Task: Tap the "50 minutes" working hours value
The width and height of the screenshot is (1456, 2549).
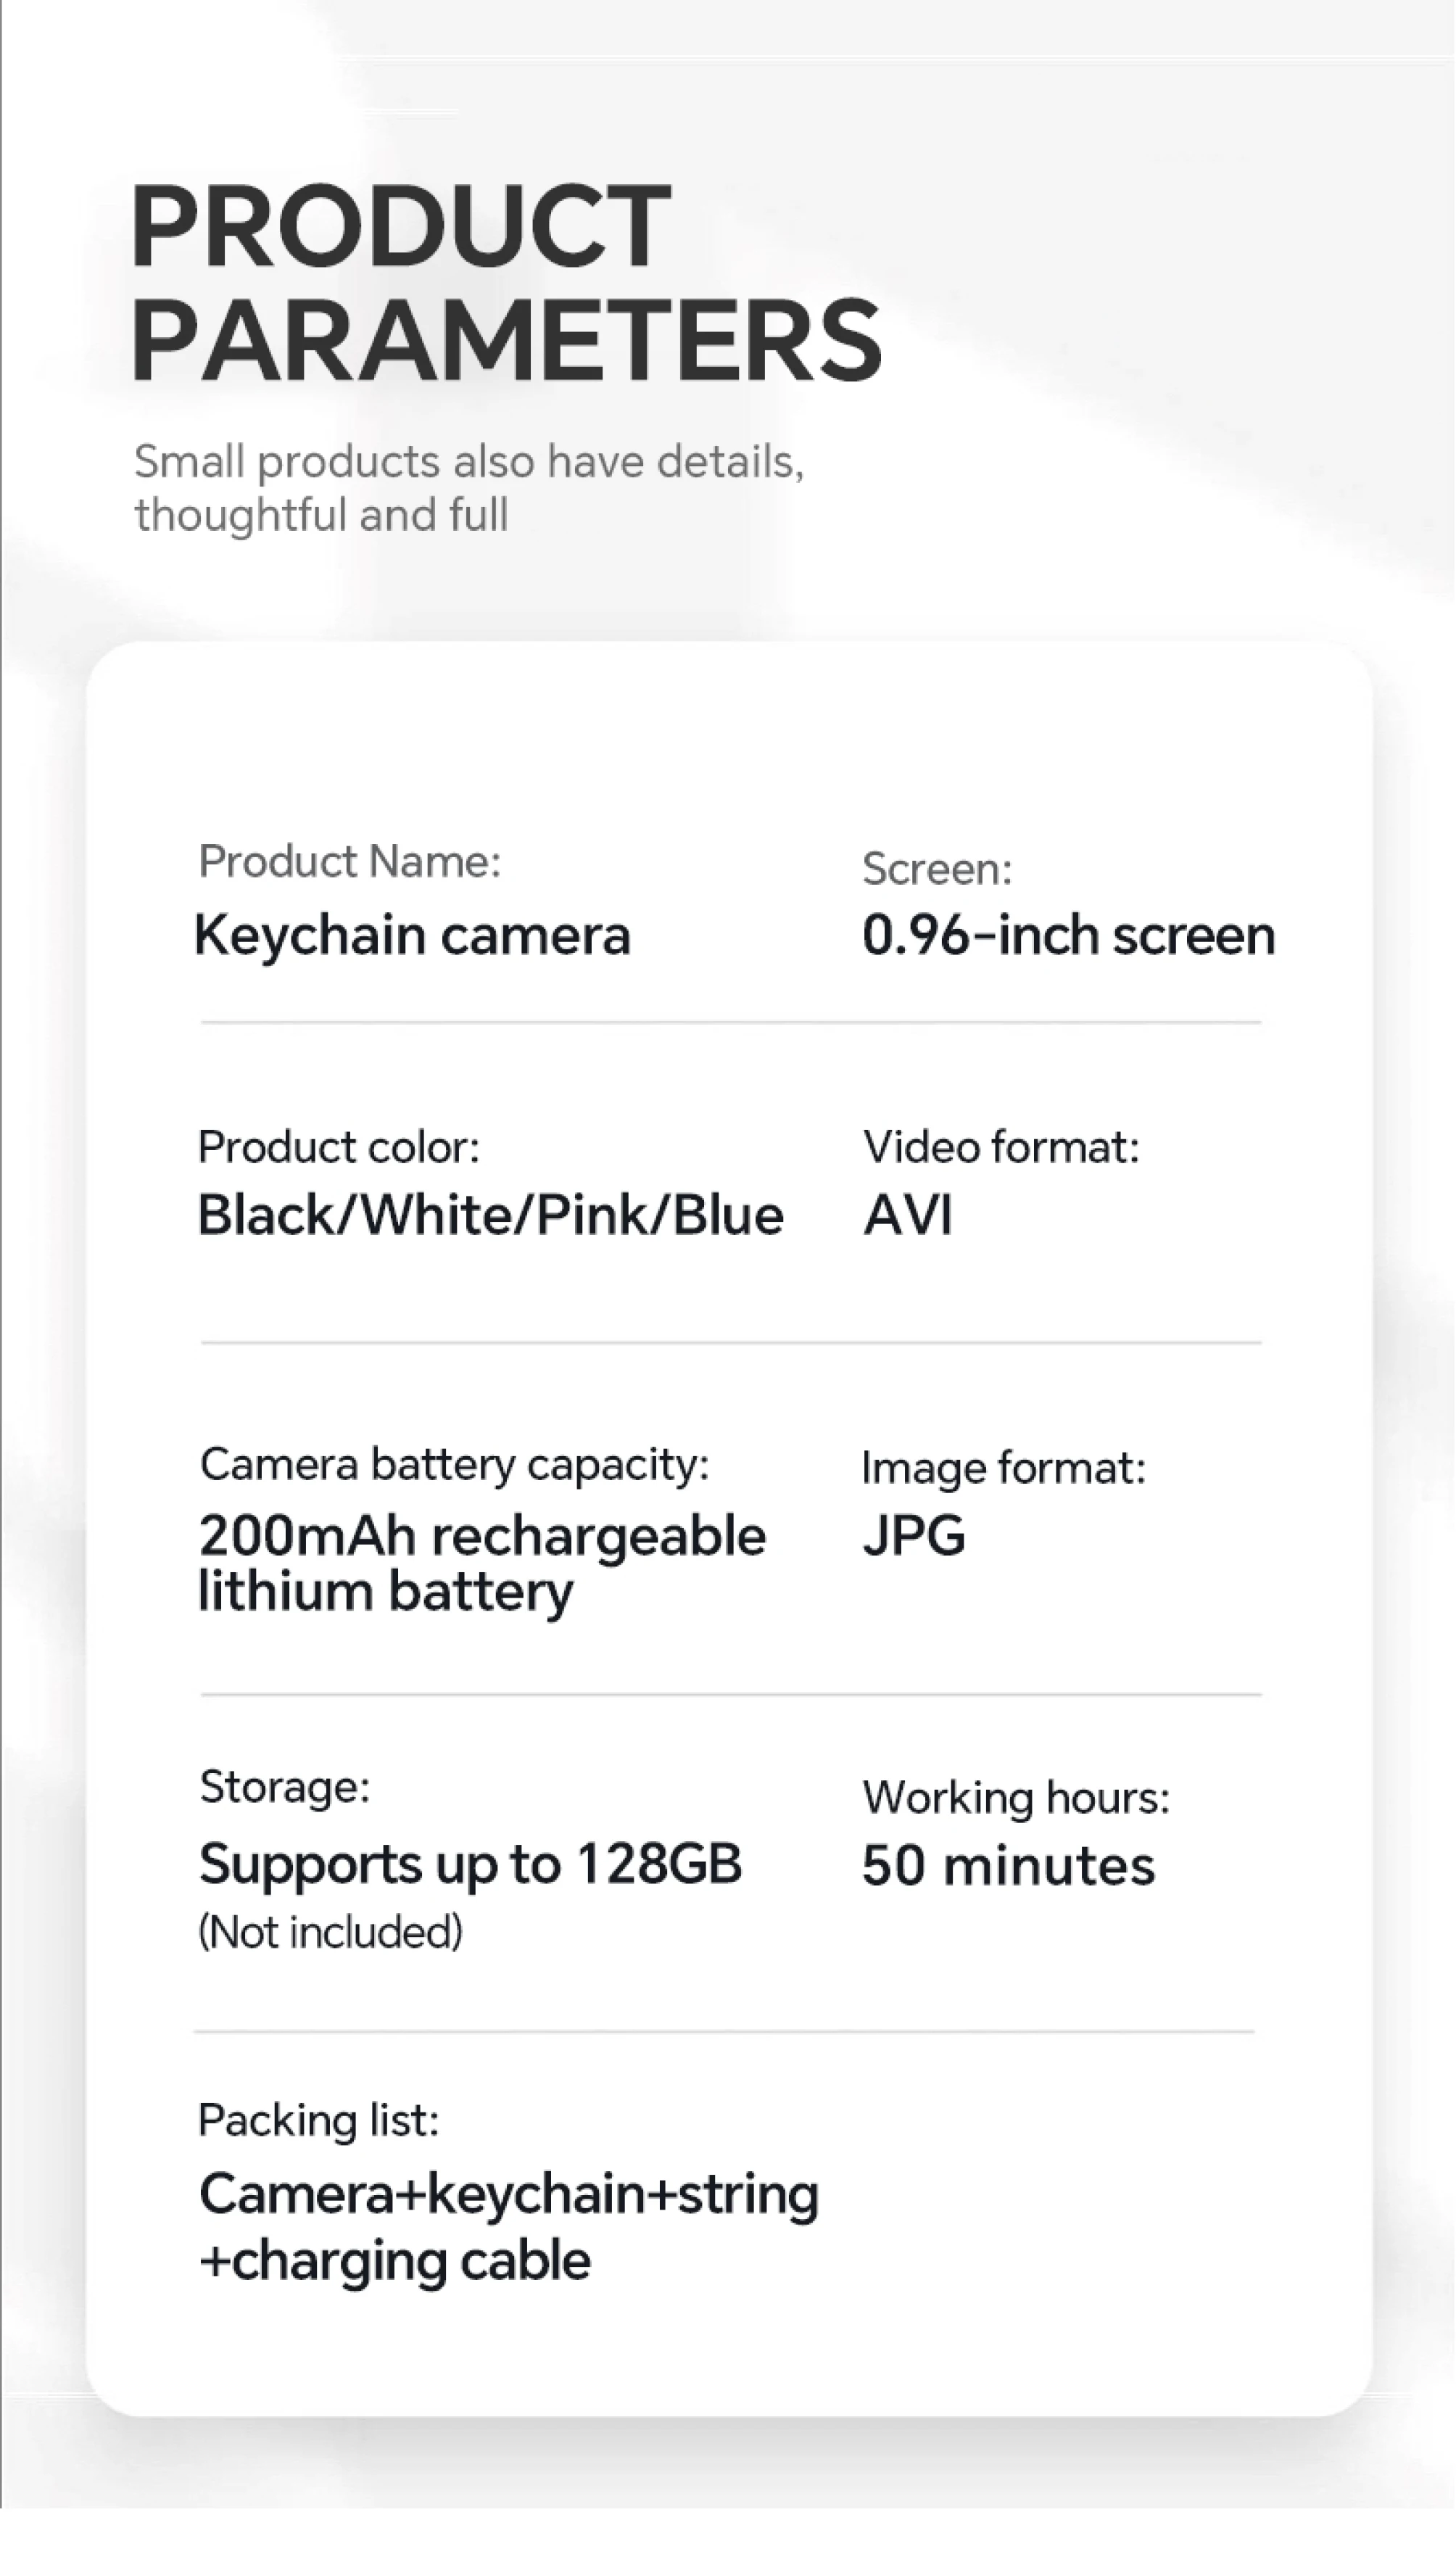Action: [1008, 1866]
